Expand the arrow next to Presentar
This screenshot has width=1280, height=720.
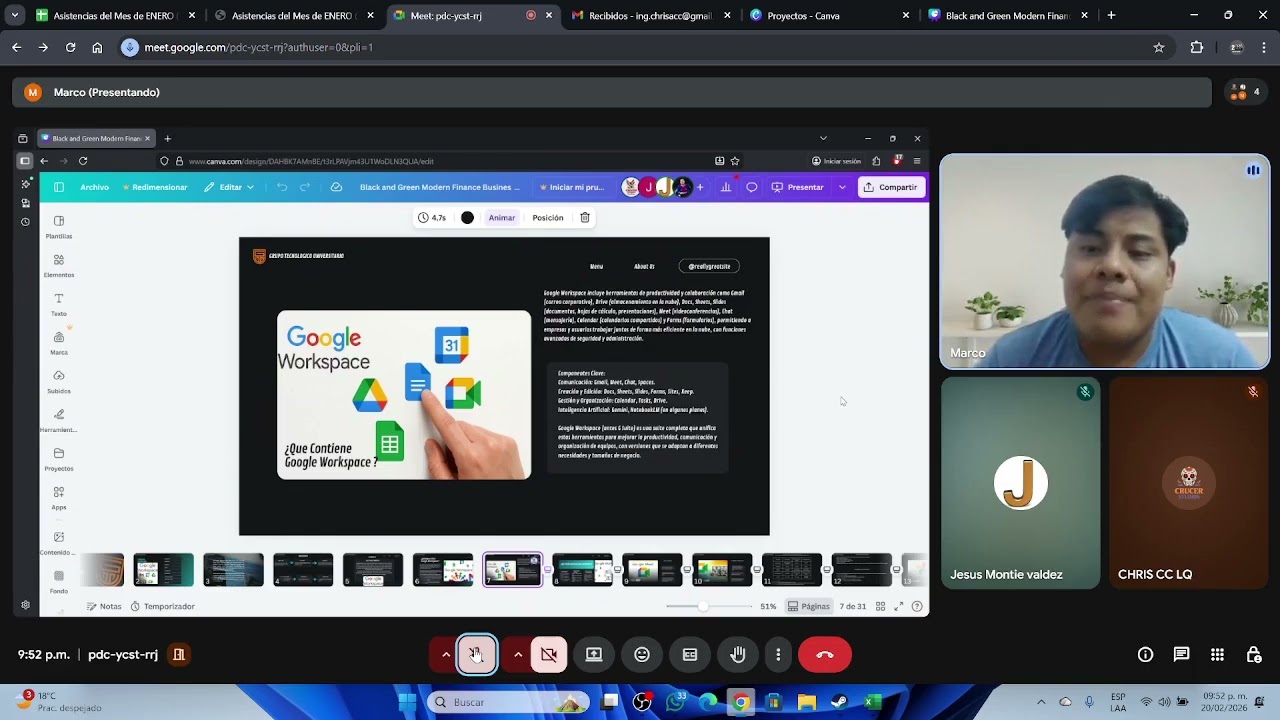tap(842, 187)
